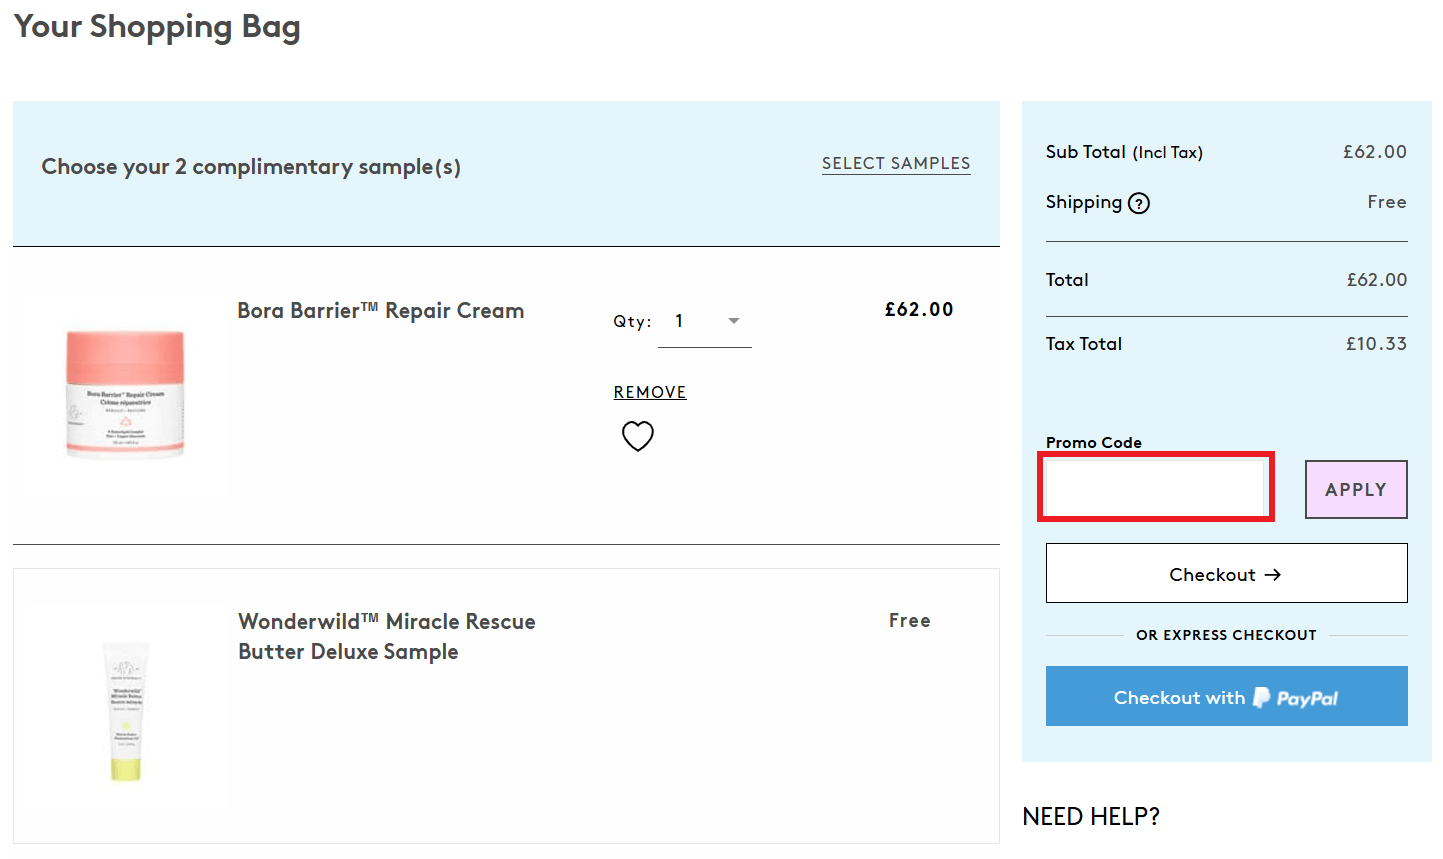Open the Bora Barrier Repair Cream product title
This screenshot has height=859, width=1443.
click(x=380, y=310)
